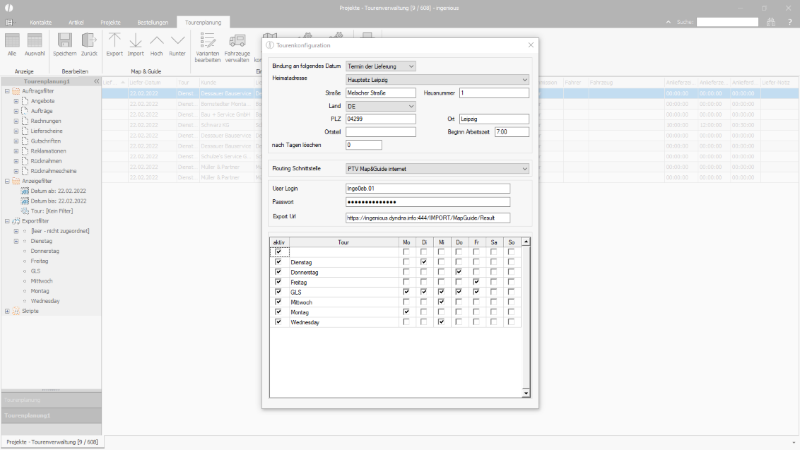
Task: Select Donnerstag in the Exportfilter tree
Action: tap(45, 251)
